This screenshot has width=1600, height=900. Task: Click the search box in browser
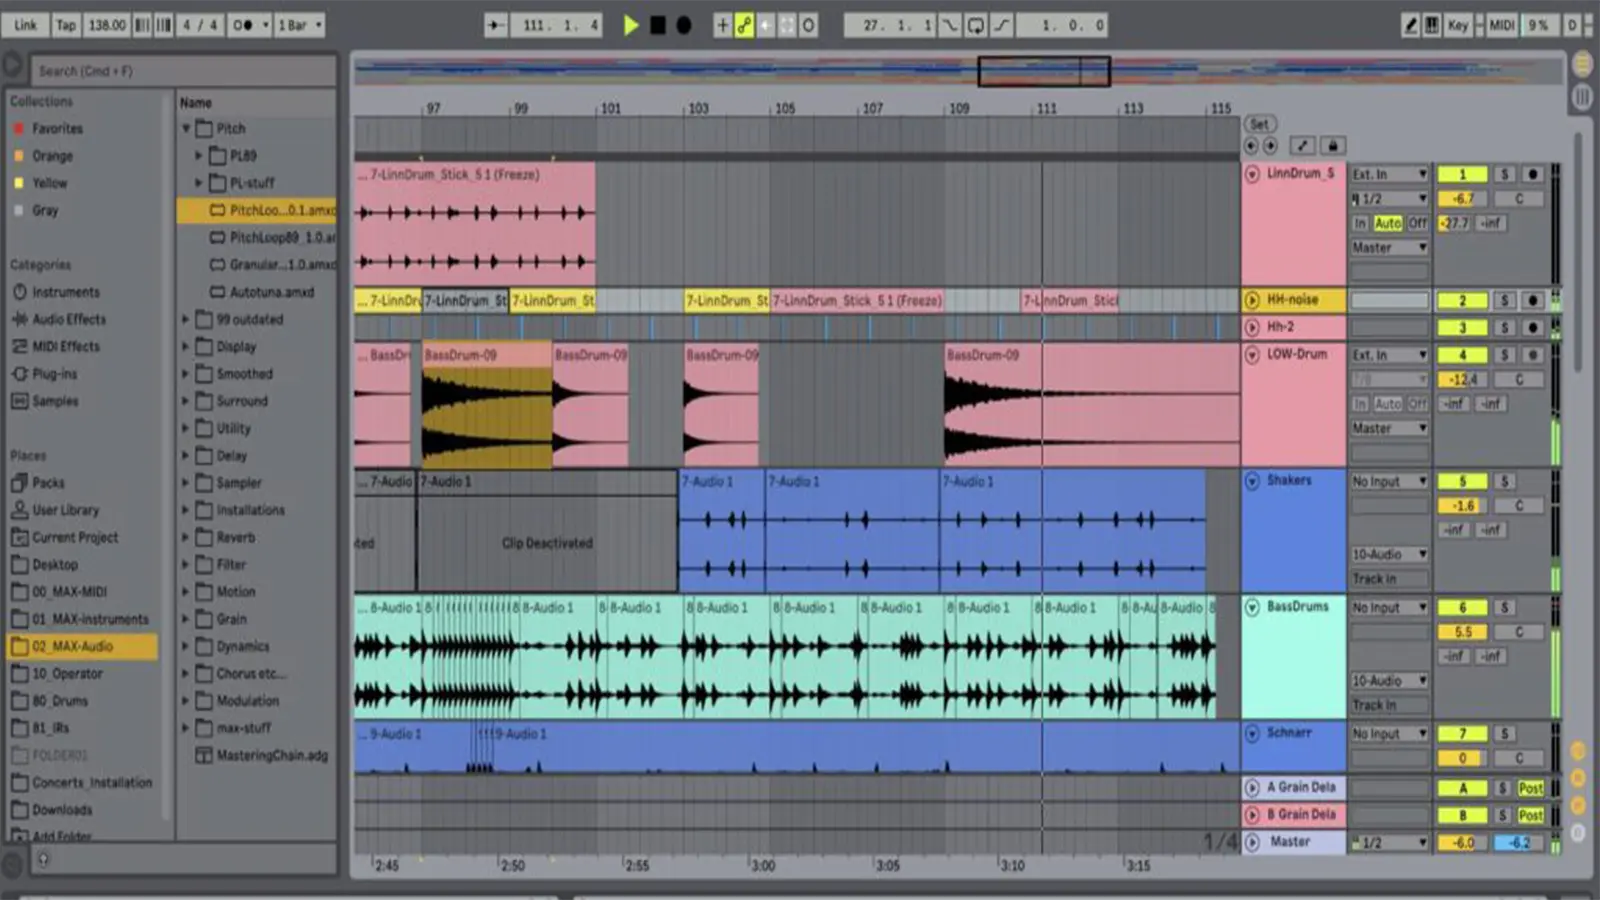[x=185, y=71]
